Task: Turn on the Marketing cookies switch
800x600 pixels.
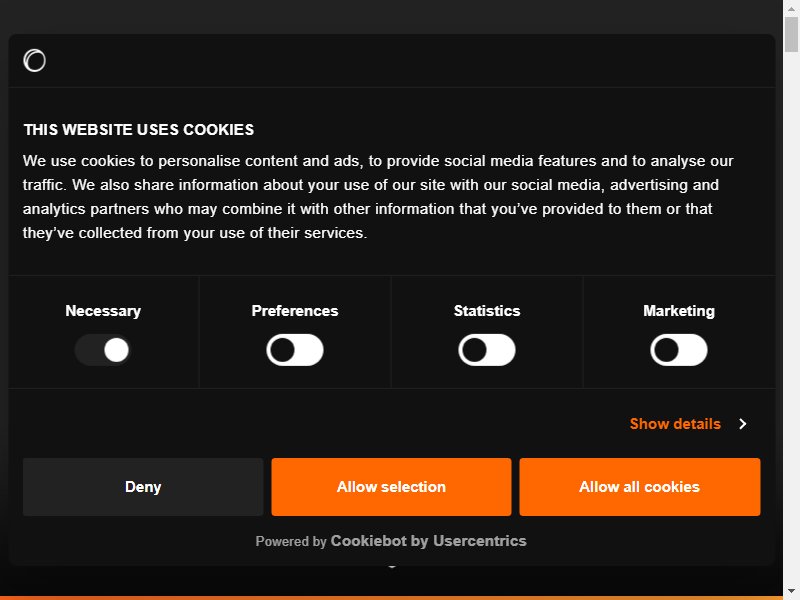Action: pos(679,350)
